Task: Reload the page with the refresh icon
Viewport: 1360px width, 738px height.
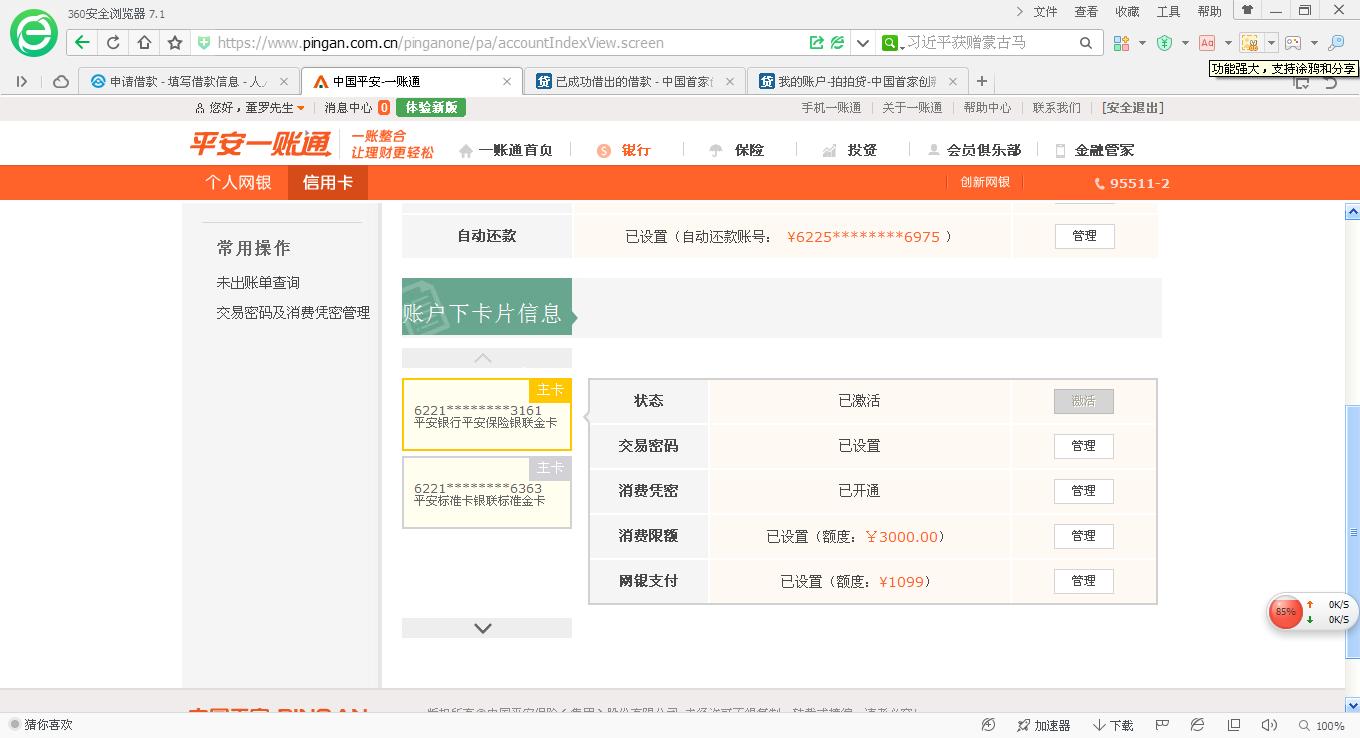Action: [x=113, y=42]
